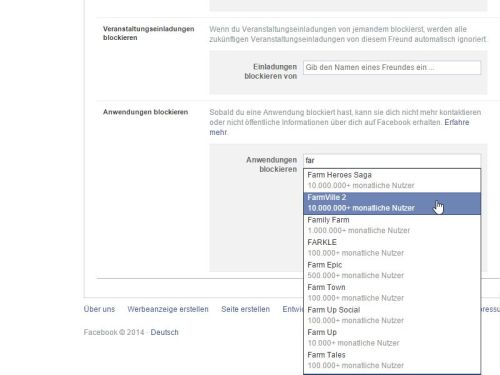Select Farm Town in the dropdown
500x375 pixels.
click(392, 293)
